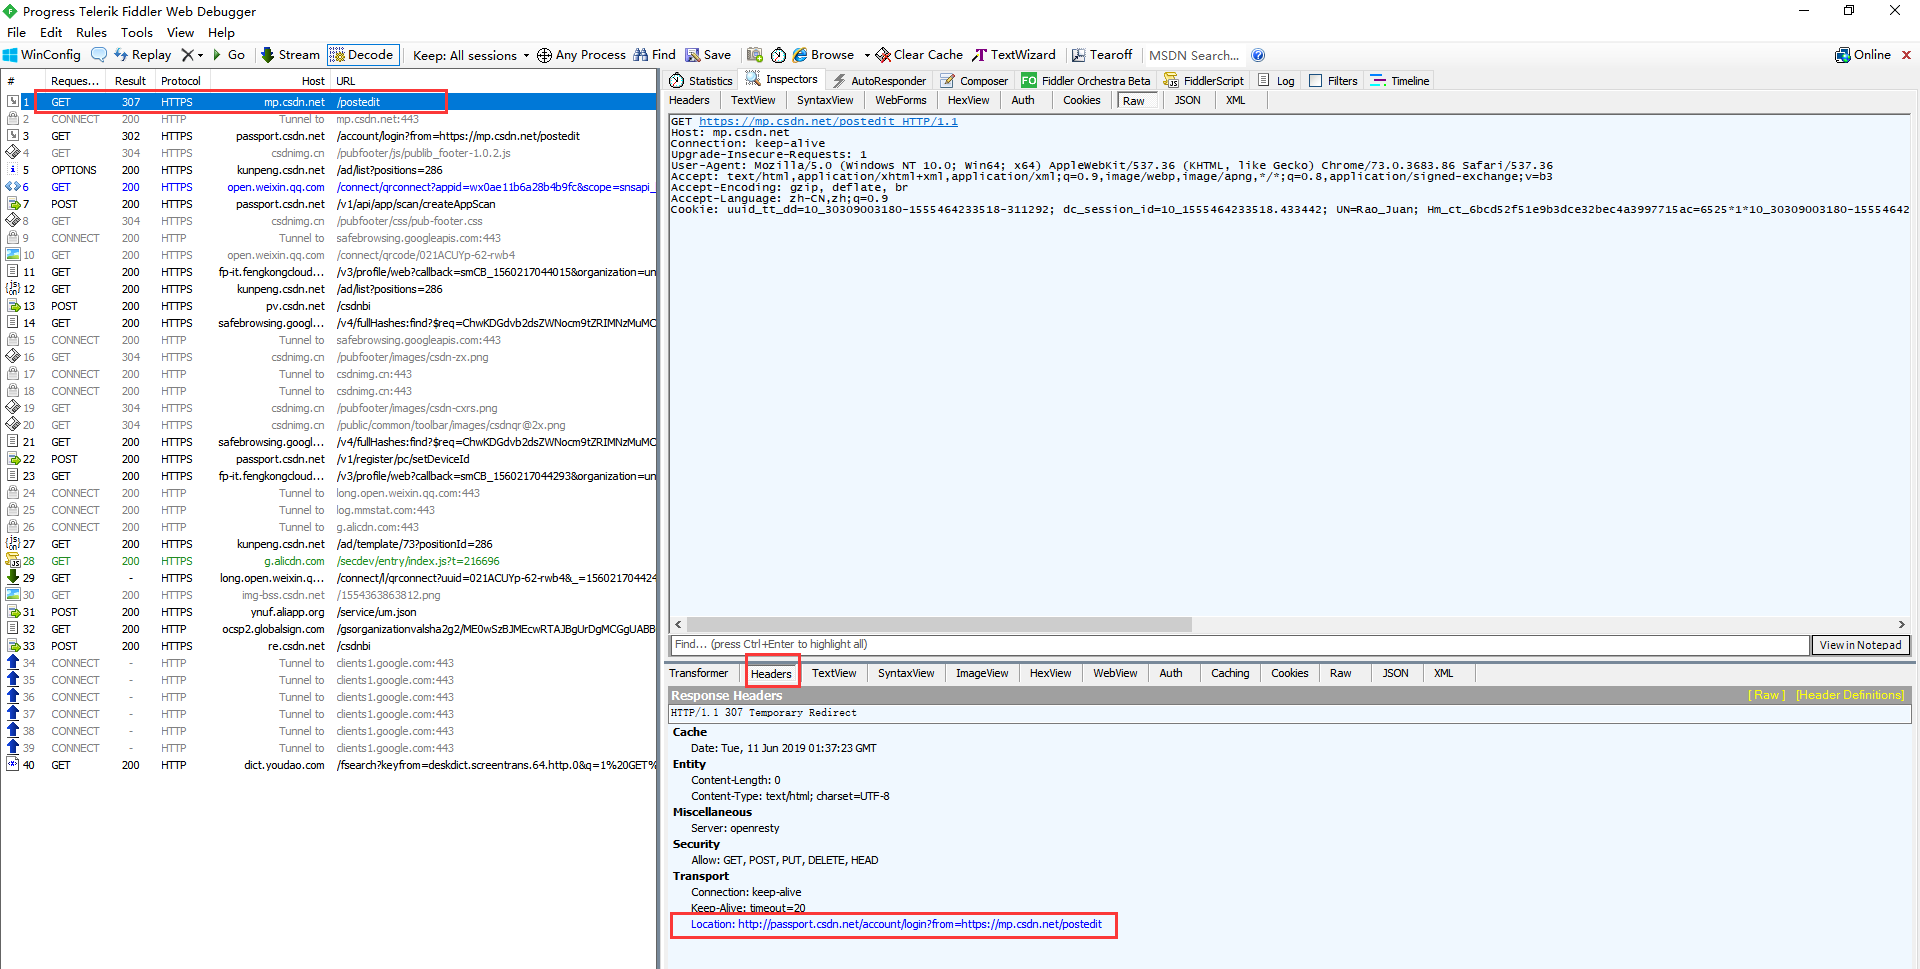Screen dimensions: 1920x969
Task: Select response Transformer tab
Action: pos(699,673)
